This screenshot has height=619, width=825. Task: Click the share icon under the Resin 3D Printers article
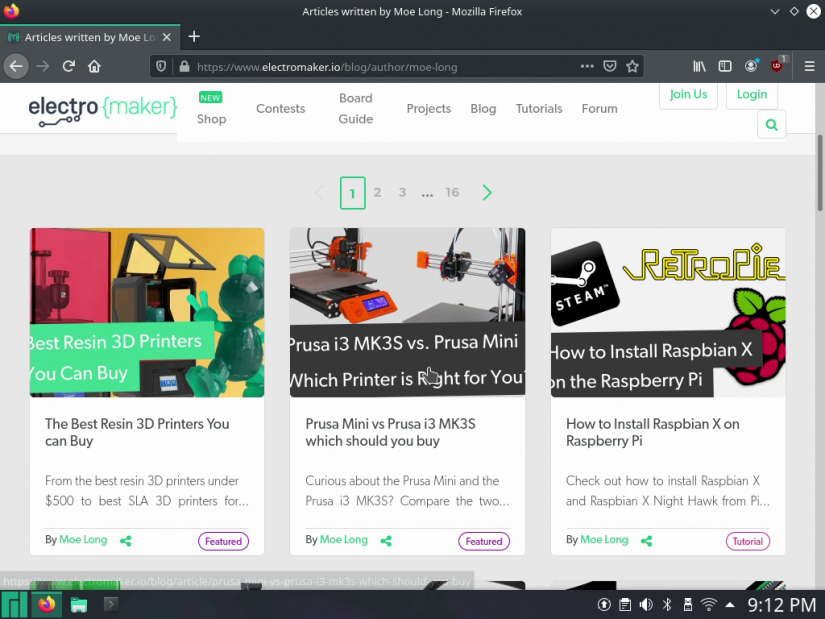coord(125,540)
